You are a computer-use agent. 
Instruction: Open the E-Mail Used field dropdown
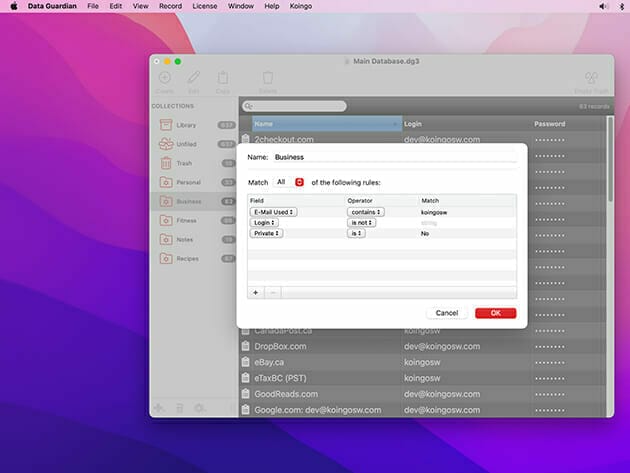pos(272,212)
